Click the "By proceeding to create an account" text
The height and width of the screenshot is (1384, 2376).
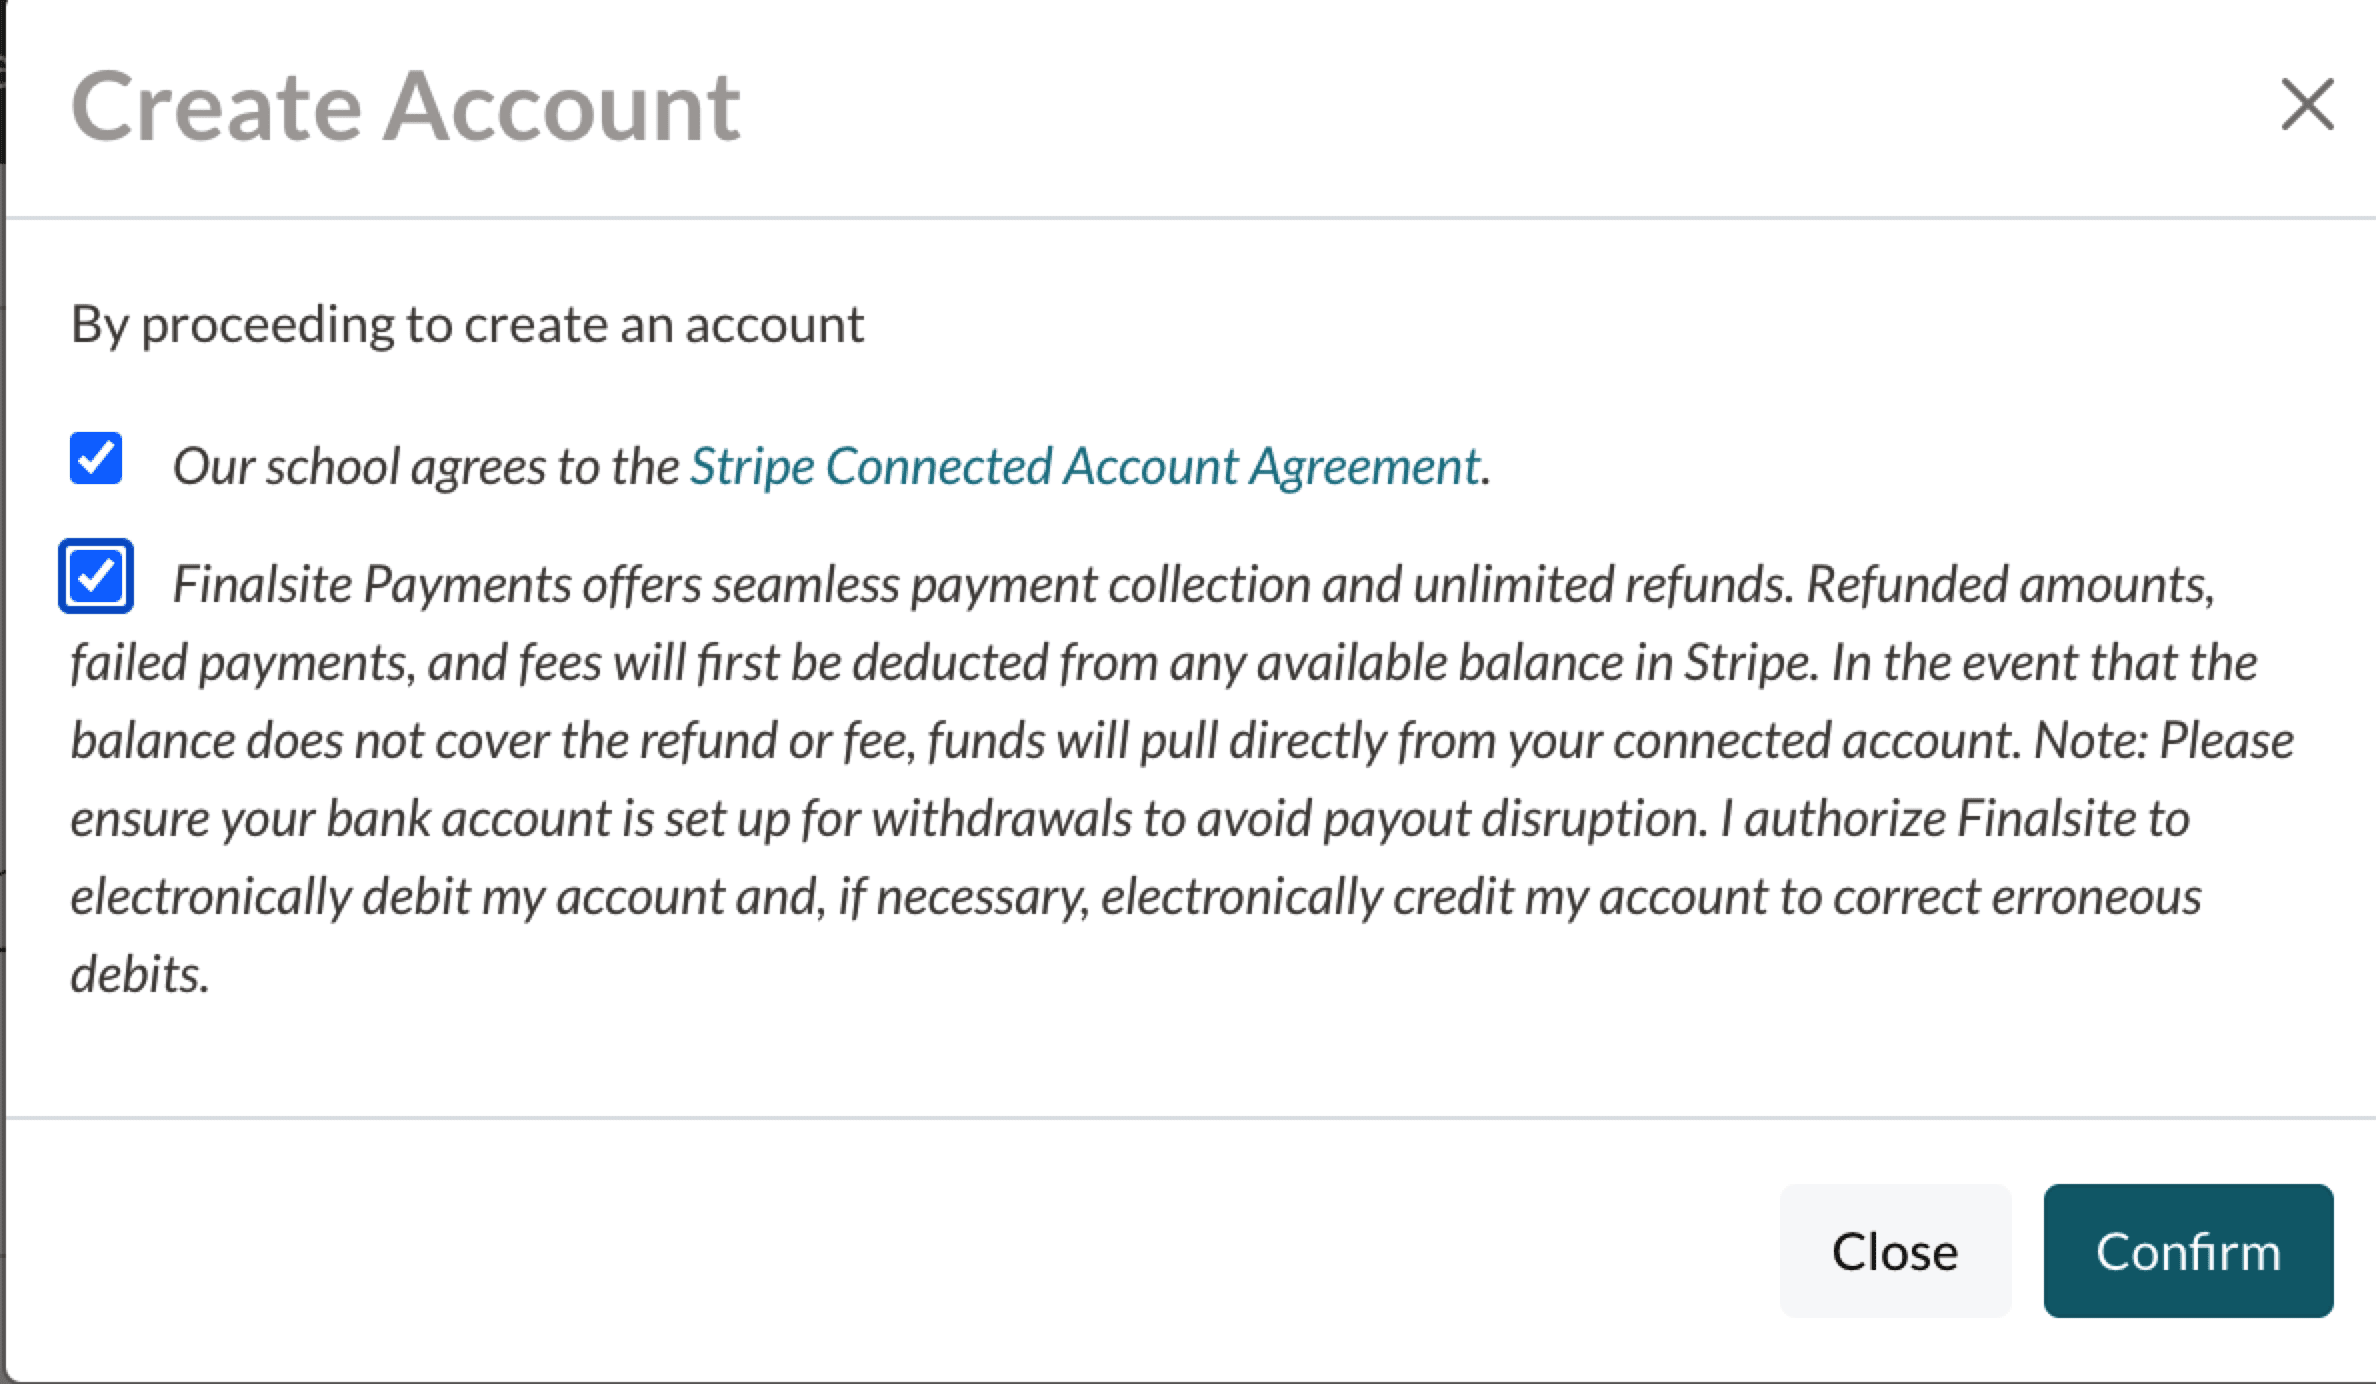[467, 324]
